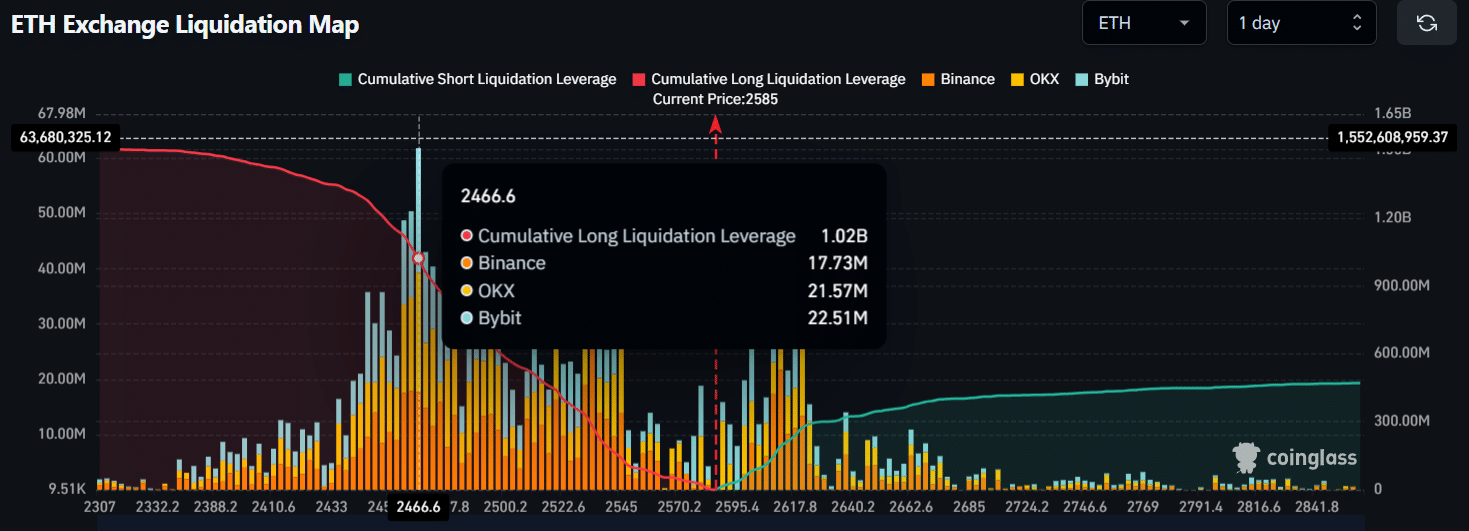Click the 2307 x-axis price label
The height and width of the screenshot is (531, 1469).
[x=100, y=507]
